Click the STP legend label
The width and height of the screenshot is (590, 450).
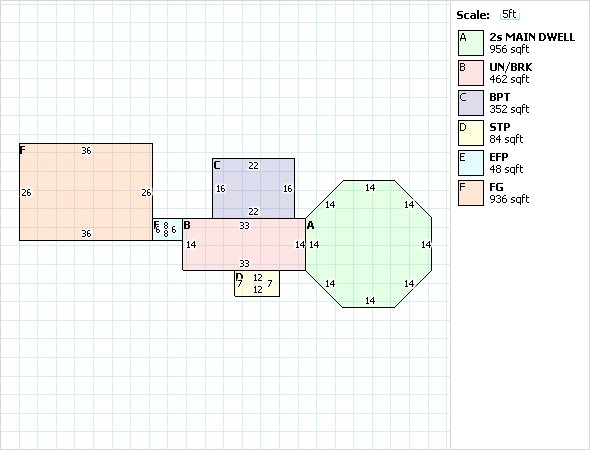pos(500,127)
